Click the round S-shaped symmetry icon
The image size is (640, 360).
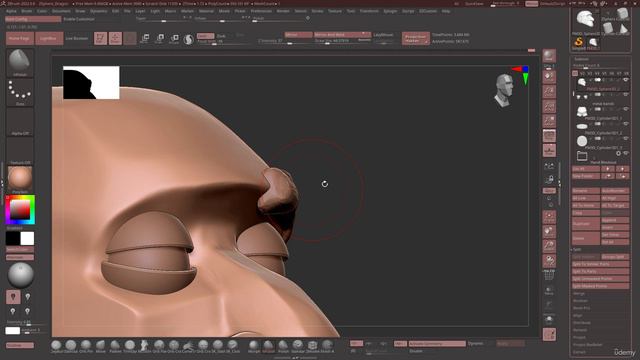189,40
